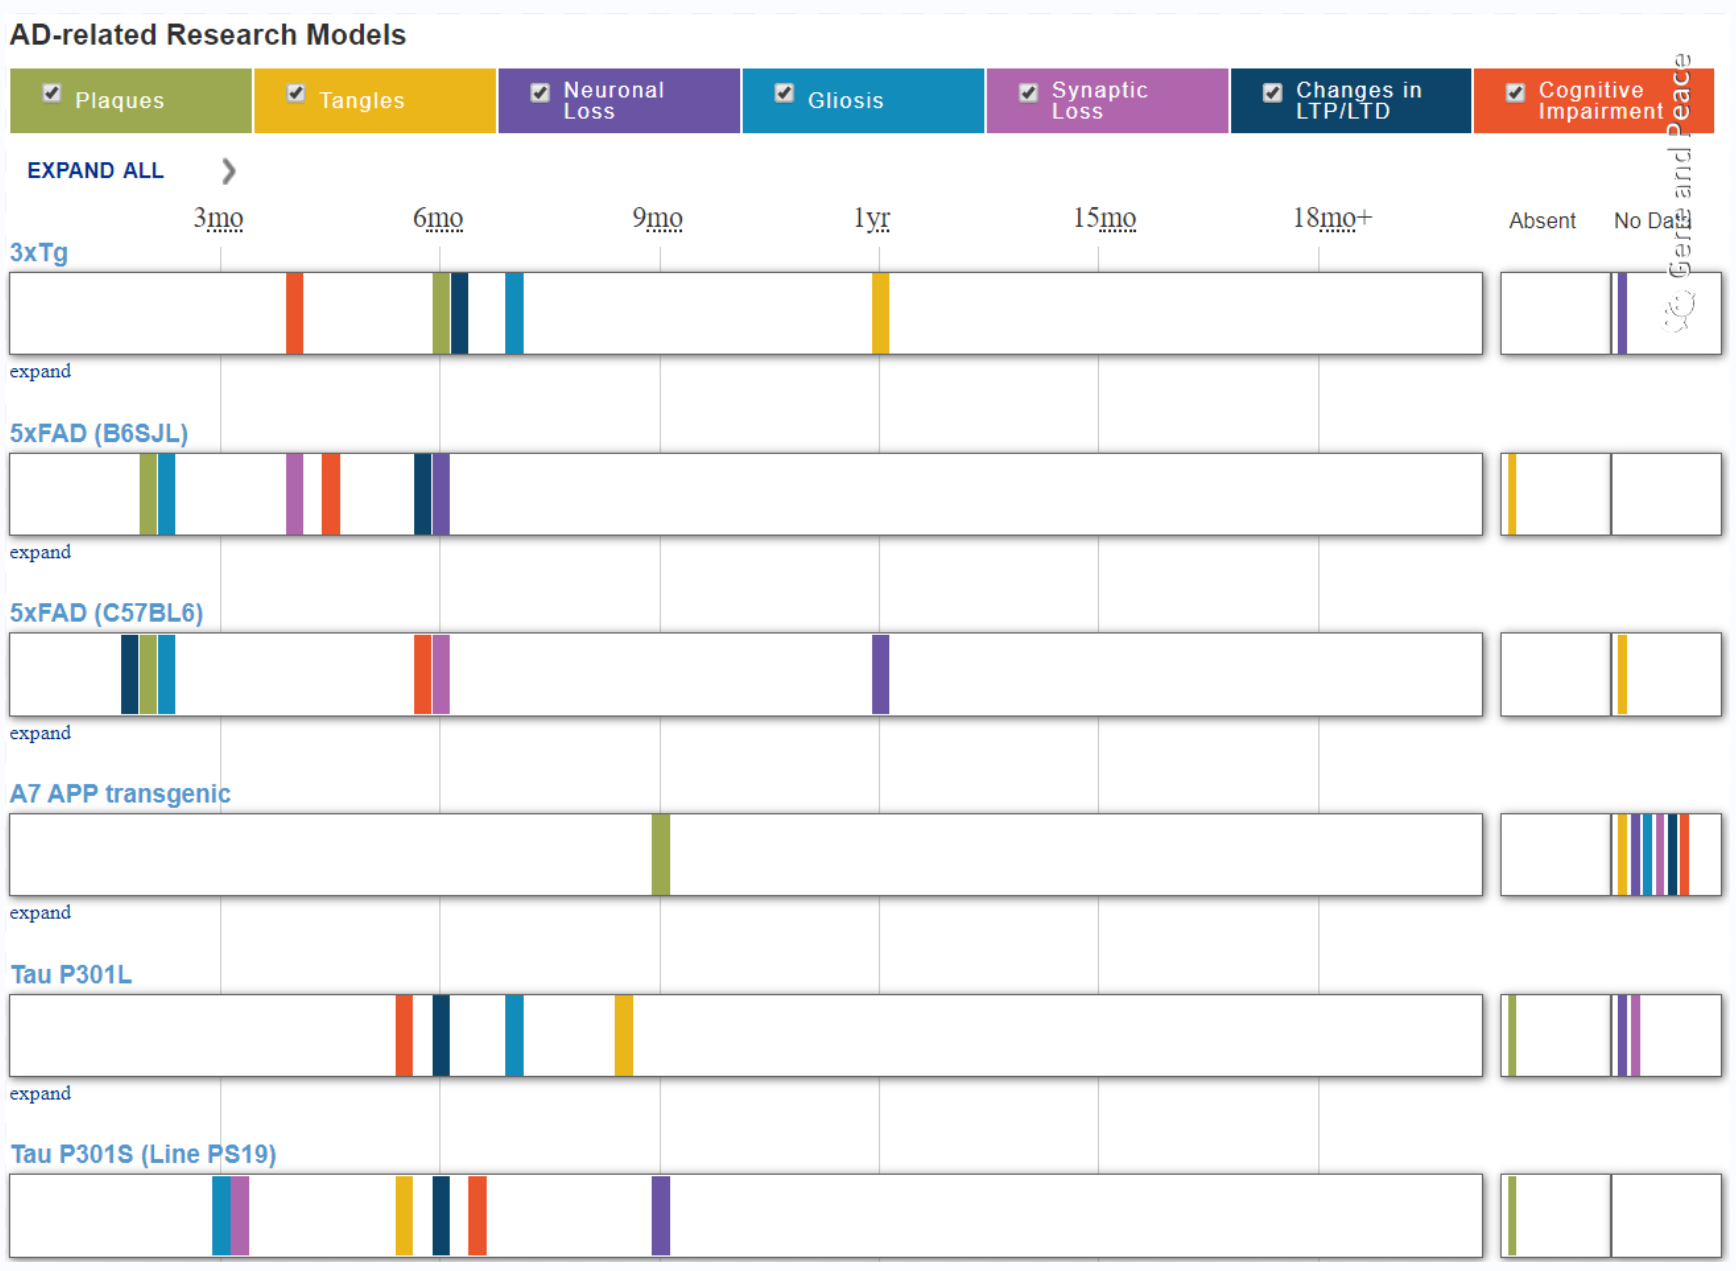1736x1271 pixels.
Task: Click Tau P301S yellow tangles marker
Action: pyautogui.click(x=404, y=1216)
